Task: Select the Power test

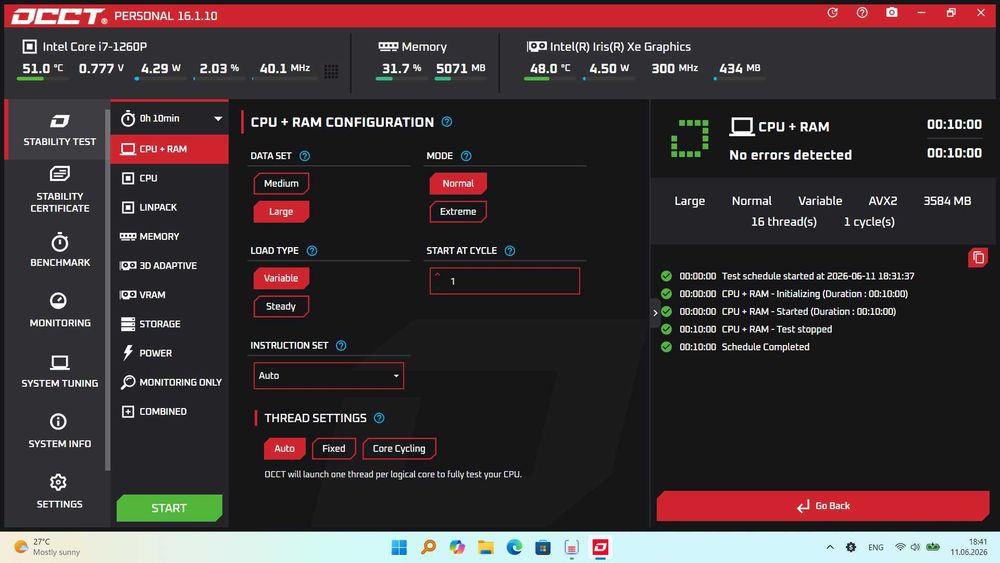Action: coord(170,353)
